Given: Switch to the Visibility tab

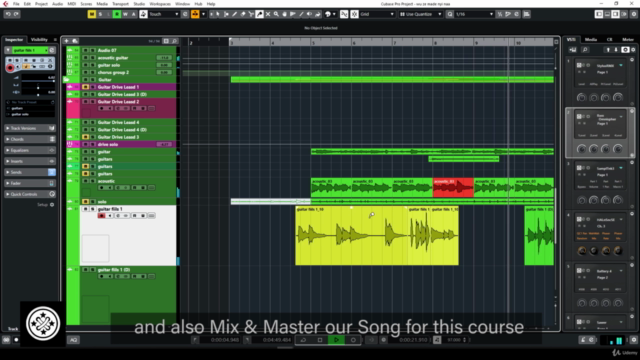Looking at the screenshot, I should (x=39, y=40).
